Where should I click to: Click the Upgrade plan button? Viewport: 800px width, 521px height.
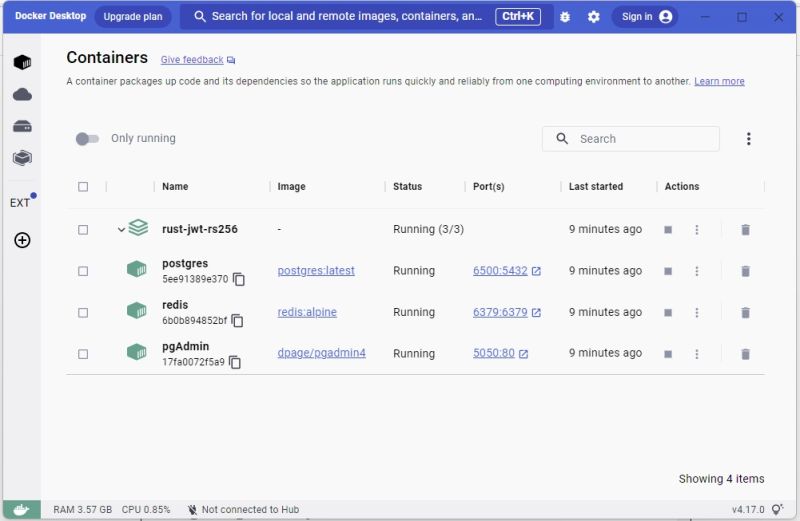point(133,17)
